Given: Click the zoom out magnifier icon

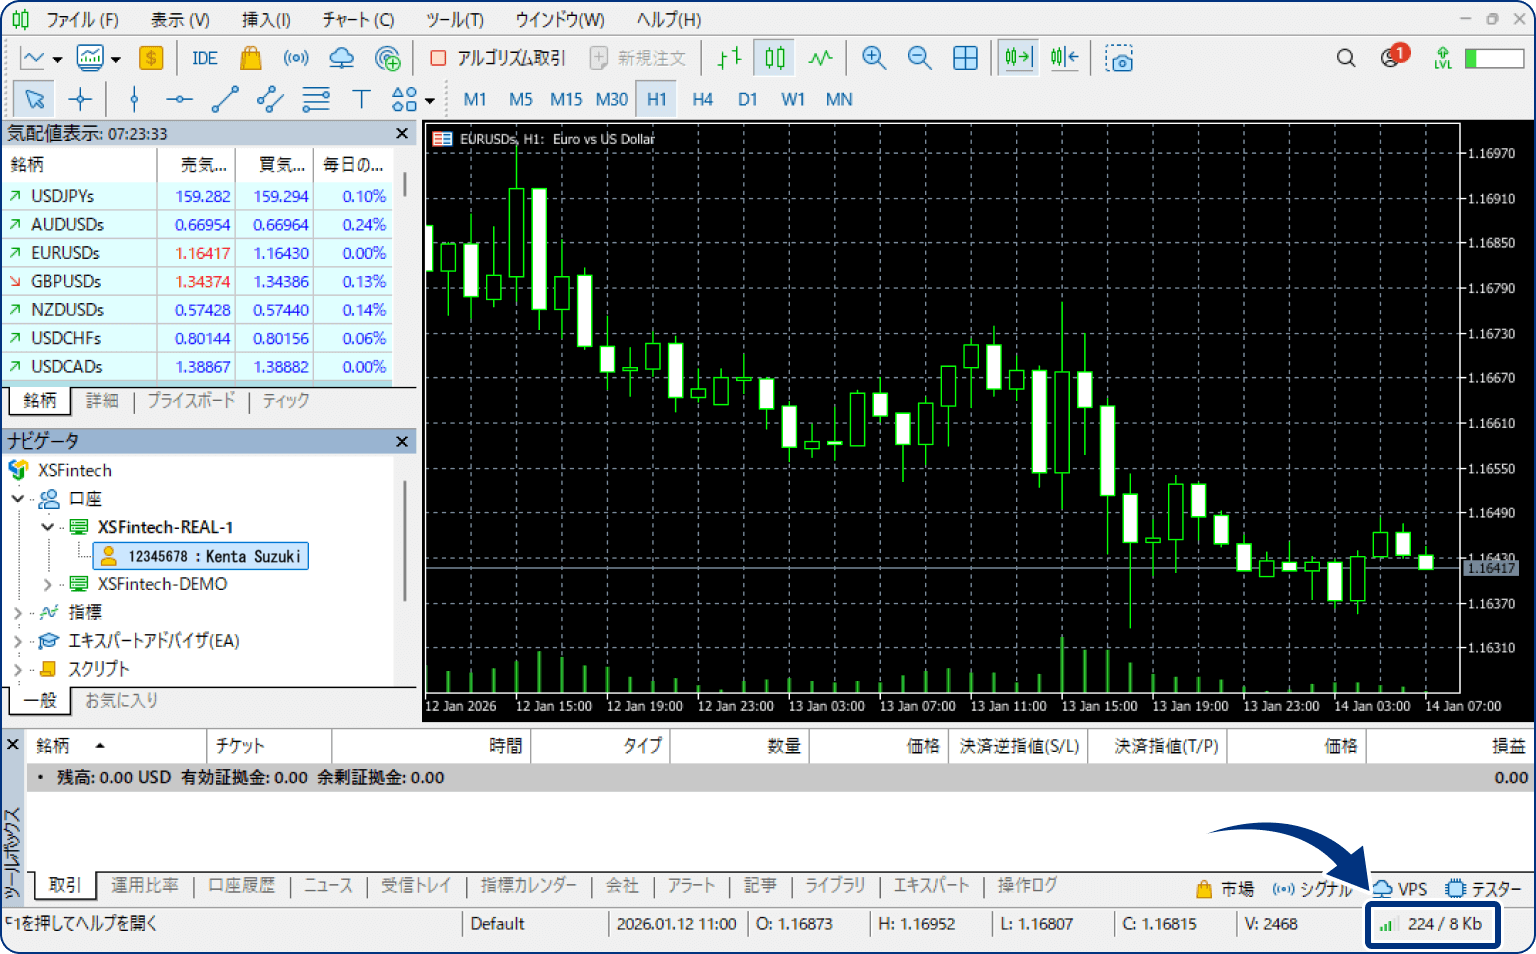Looking at the screenshot, I should tap(919, 58).
